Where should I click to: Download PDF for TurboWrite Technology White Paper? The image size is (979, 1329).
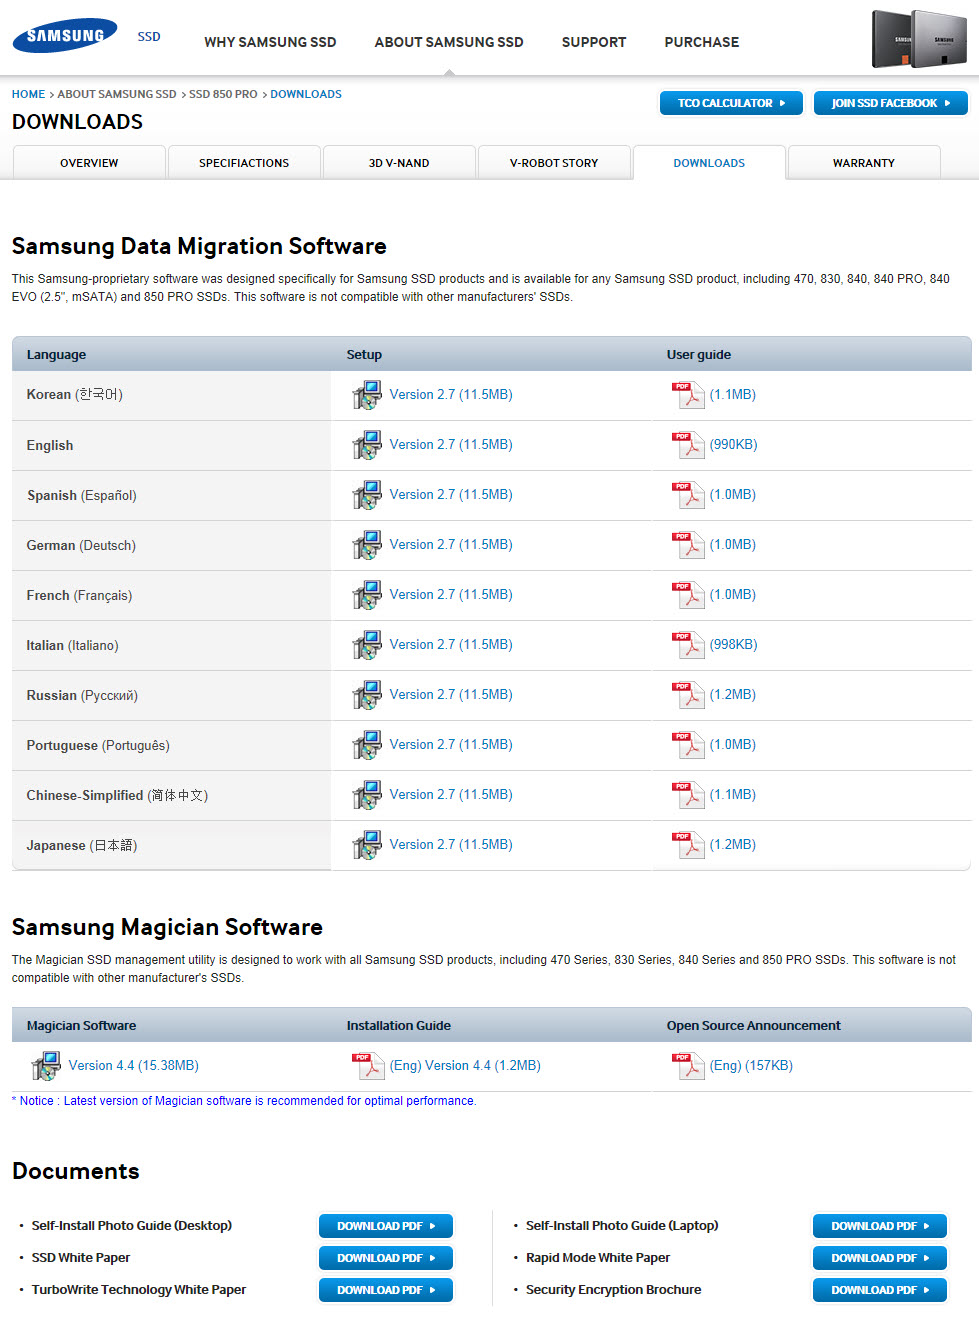click(x=386, y=1290)
